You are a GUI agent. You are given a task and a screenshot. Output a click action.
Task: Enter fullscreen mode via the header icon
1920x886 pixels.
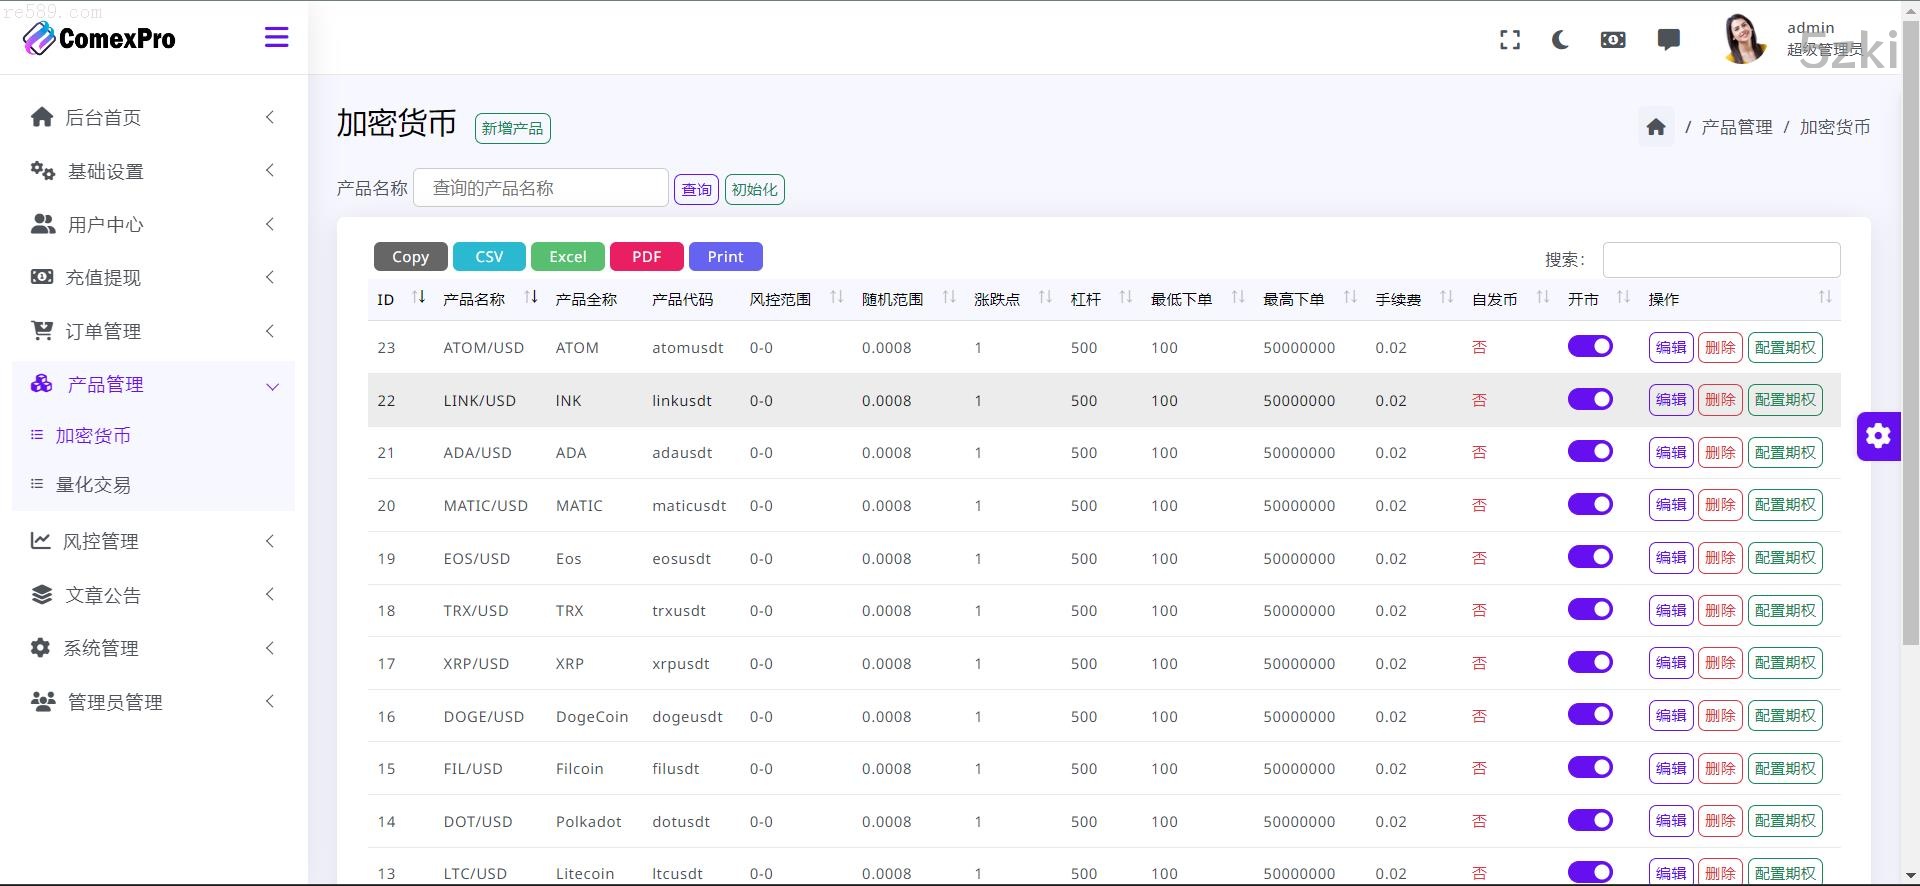tap(1510, 40)
